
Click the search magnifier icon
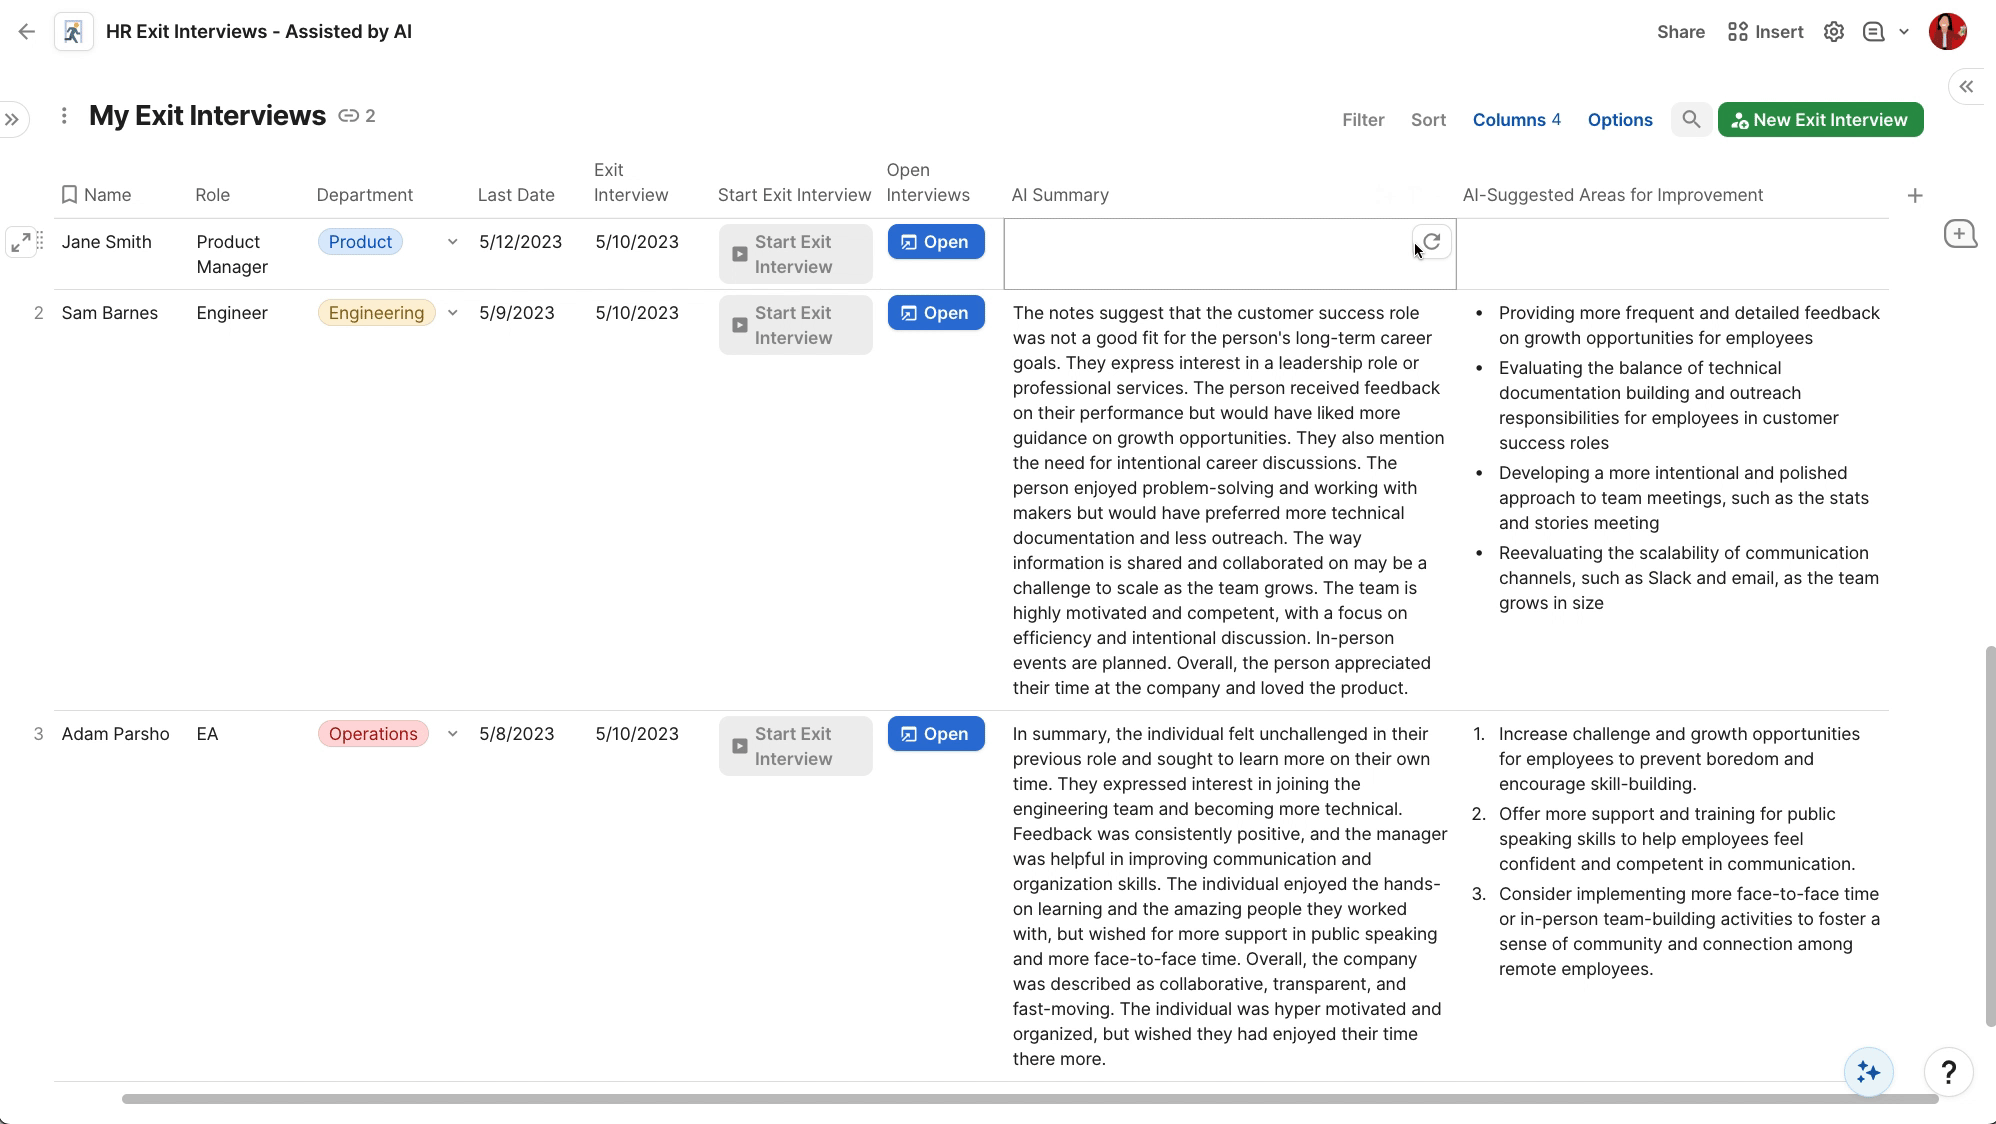pos(1690,120)
